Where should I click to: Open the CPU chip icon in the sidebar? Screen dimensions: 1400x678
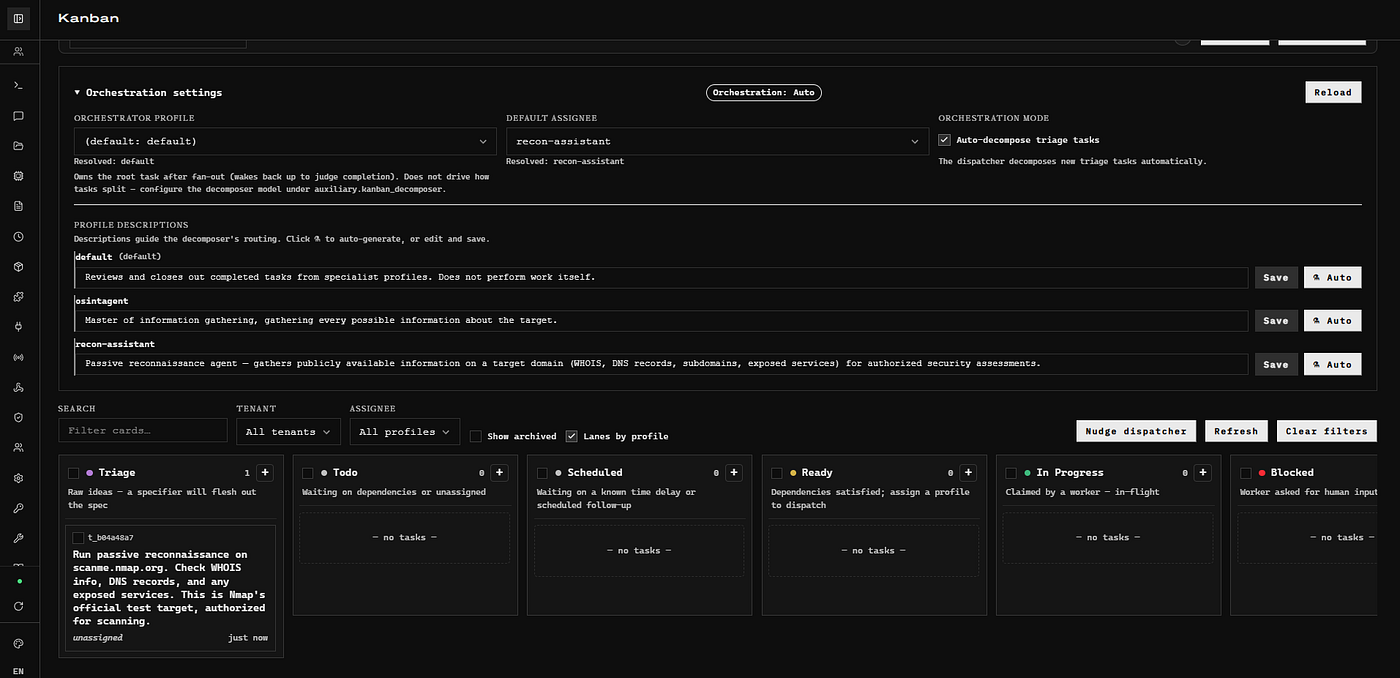[x=19, y=176]
